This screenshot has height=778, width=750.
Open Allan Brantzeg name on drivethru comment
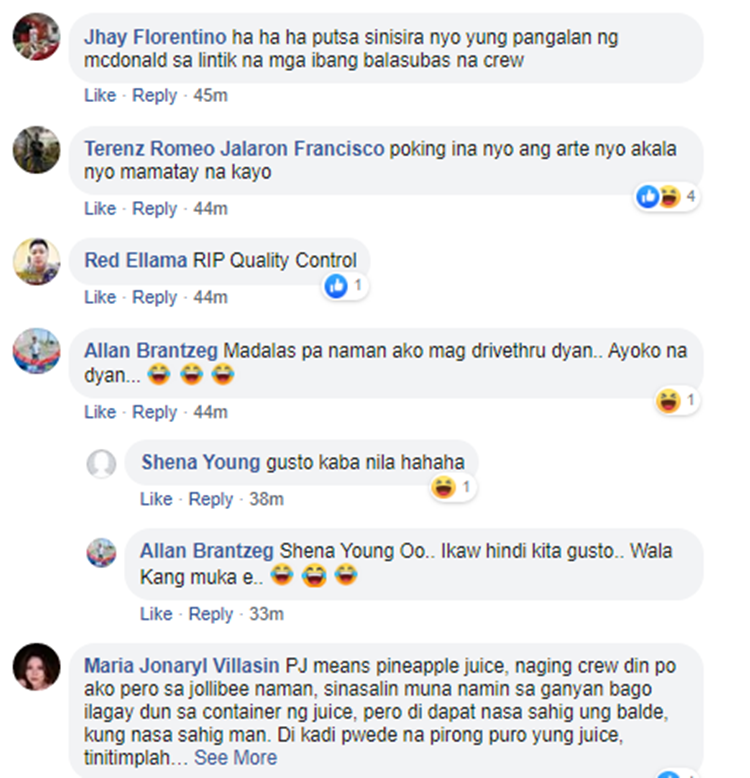pyautogui.click(x=151, y=351)
